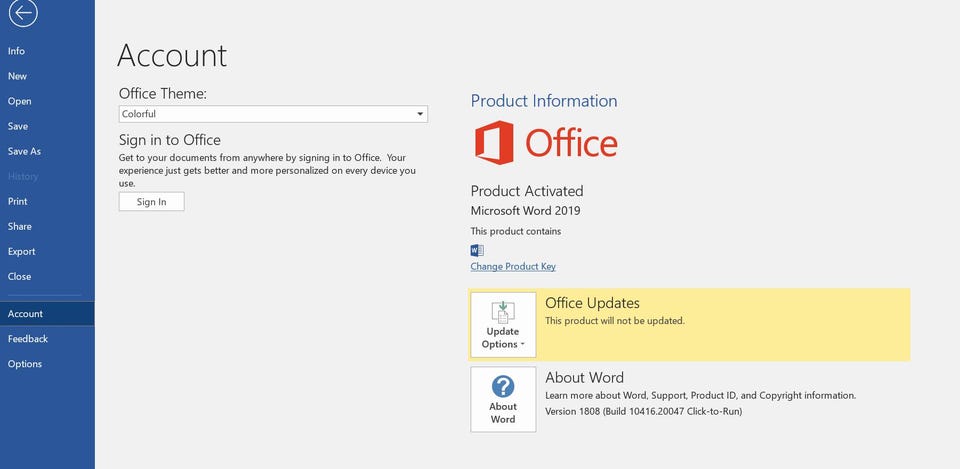The width and height of the screenshot is (960, 469).
Task: Open Word Options
Action: (x=47, y=364)
